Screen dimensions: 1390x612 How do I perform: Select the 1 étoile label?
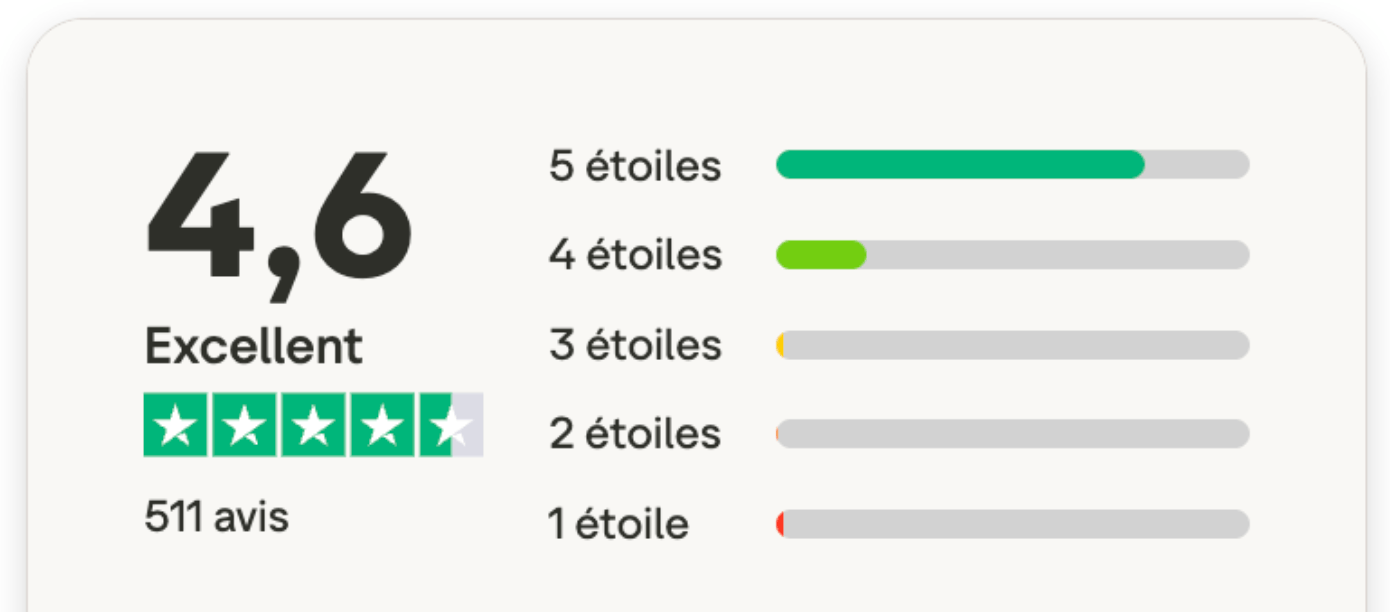618,524
